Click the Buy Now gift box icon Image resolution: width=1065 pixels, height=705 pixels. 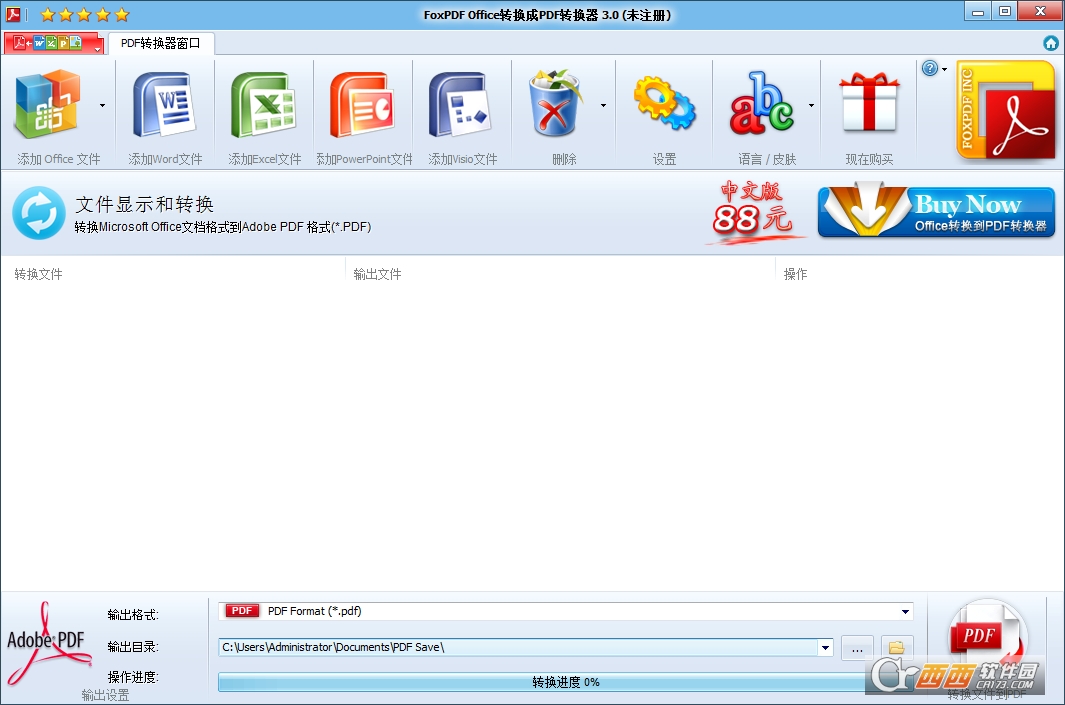pyautogui.click(x=868, y=105)
